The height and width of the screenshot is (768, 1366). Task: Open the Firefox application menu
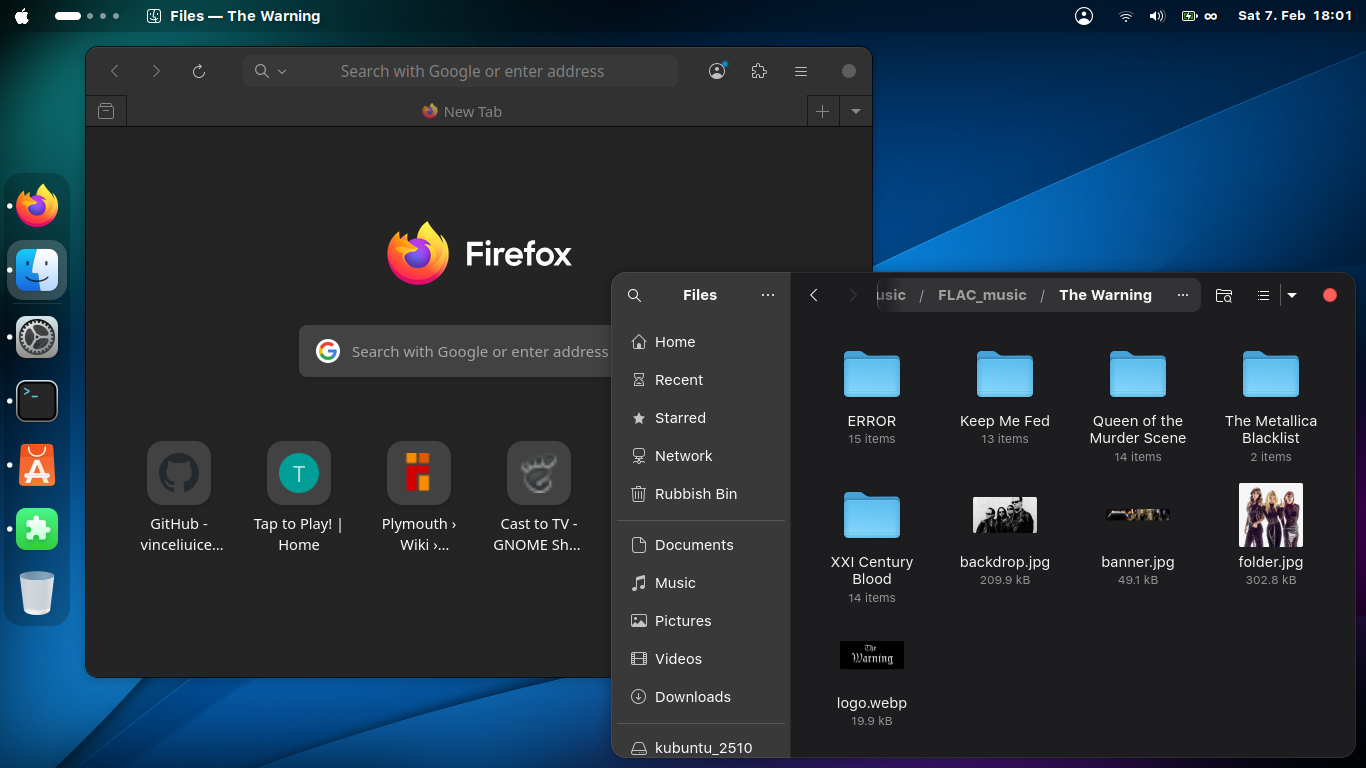[800, 71]
